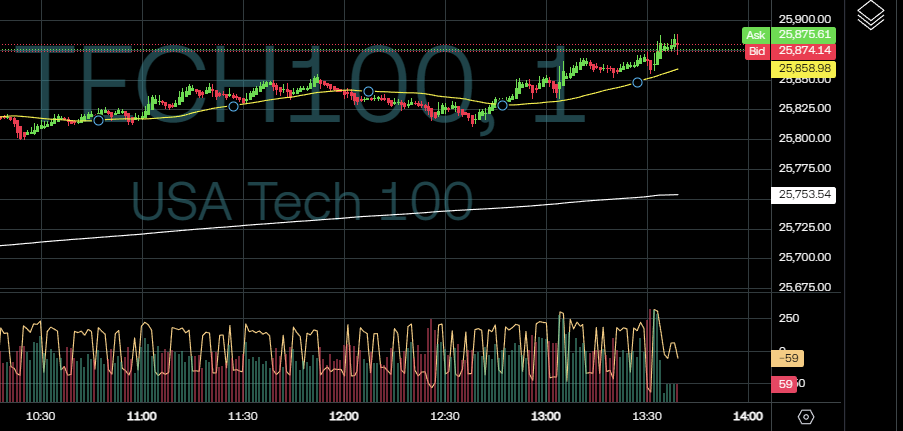
Task: Select the yellow 25,858.98 moving average label
Action: point(804,68)
